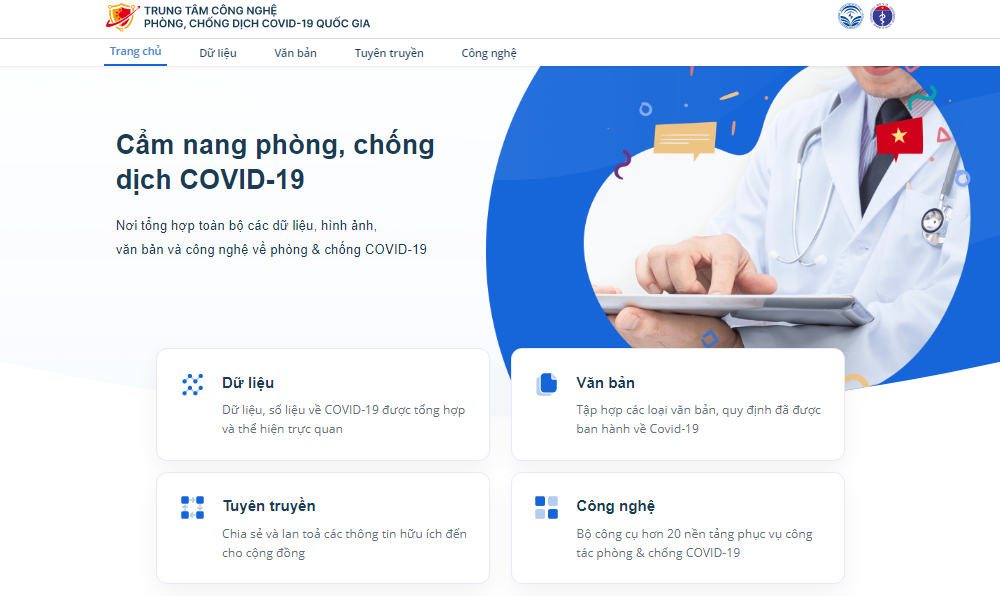This screenshot has height=596, width=1000.
Task: Select Công nghệ in navigation bar
Action: 489,53
